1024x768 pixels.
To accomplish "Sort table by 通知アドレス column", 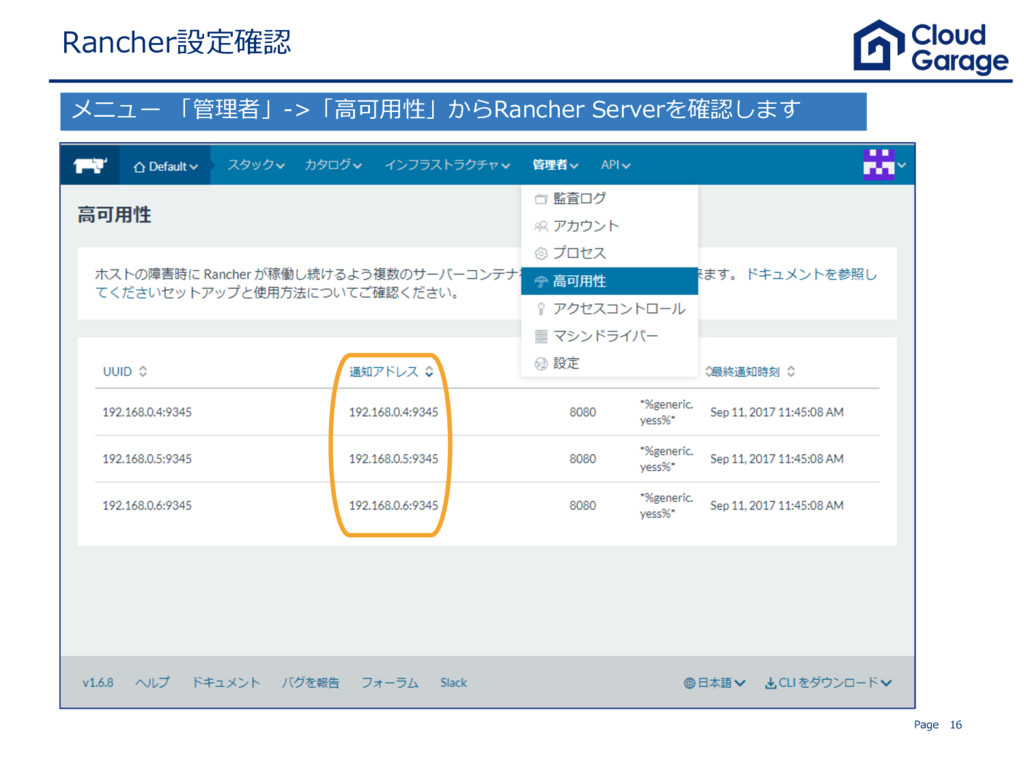I will pos(391,372).
